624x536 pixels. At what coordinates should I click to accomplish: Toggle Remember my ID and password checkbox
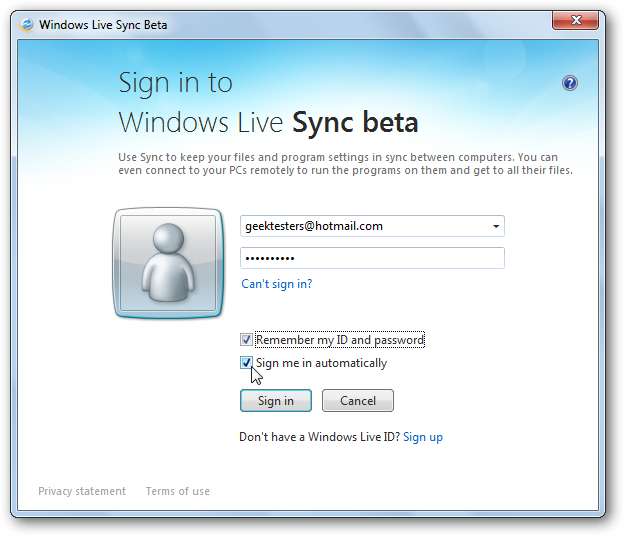coord(246,340)
